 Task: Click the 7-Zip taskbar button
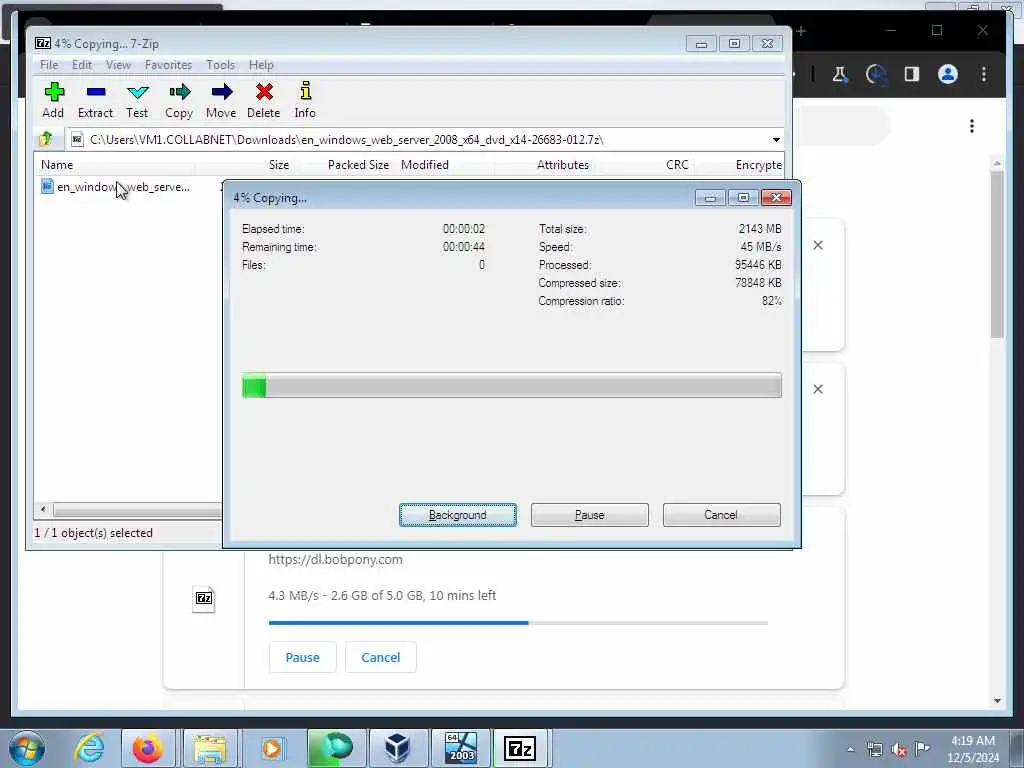[521, 748]
